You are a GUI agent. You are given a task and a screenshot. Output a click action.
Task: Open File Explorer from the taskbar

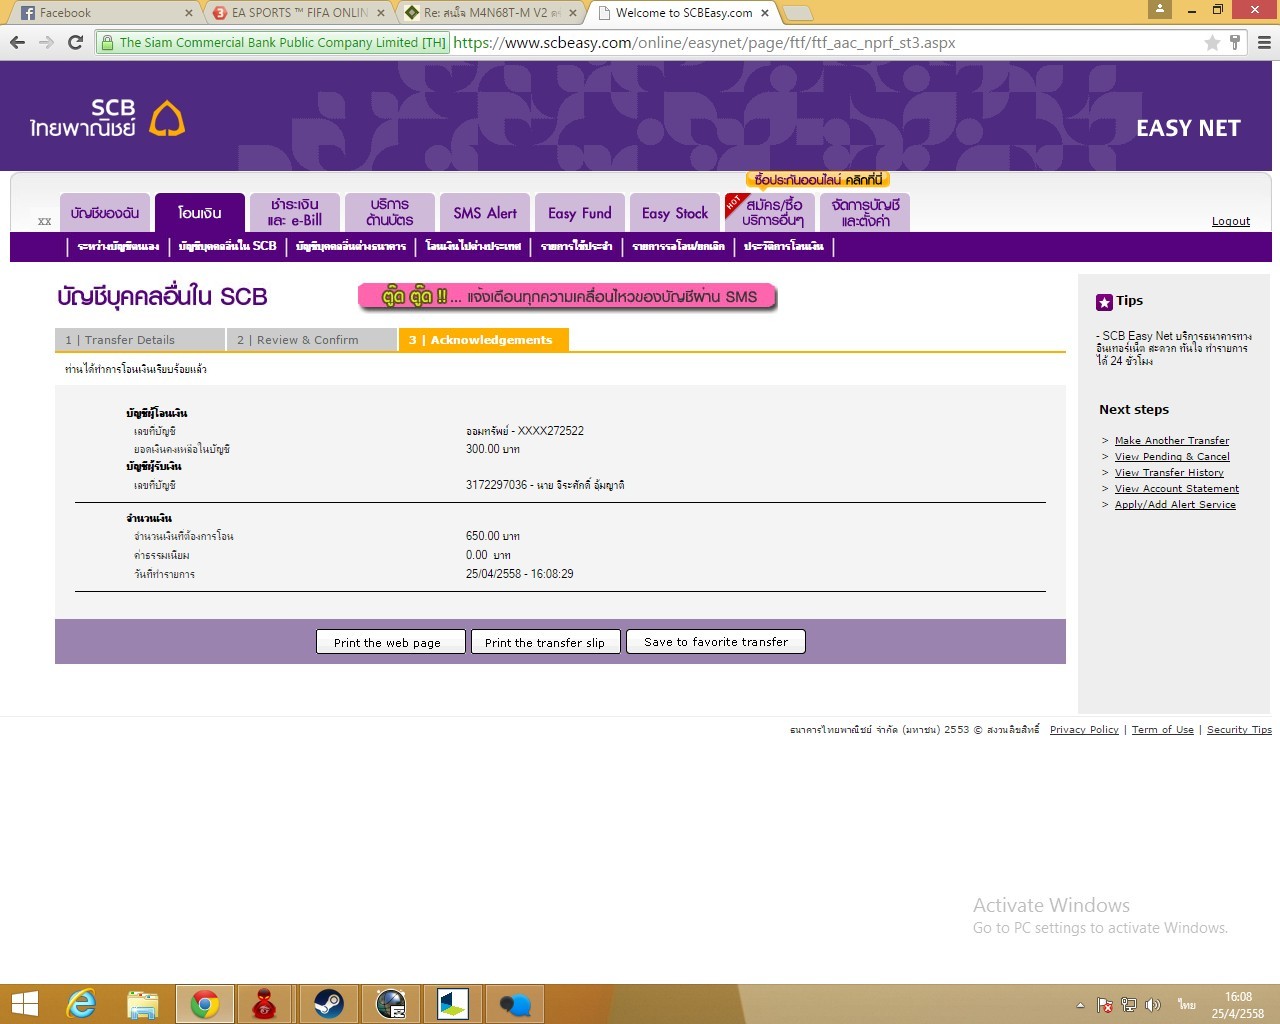click(143, 1004)
